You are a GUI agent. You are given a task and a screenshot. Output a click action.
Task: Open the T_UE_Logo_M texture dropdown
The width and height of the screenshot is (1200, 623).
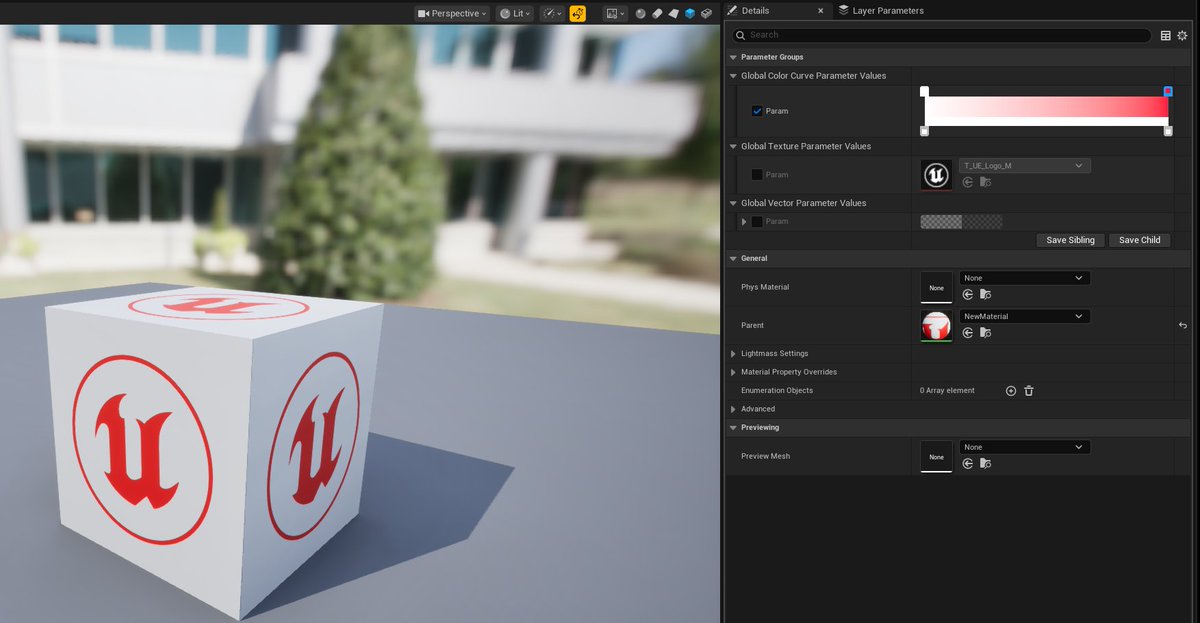pos(1024,166)
